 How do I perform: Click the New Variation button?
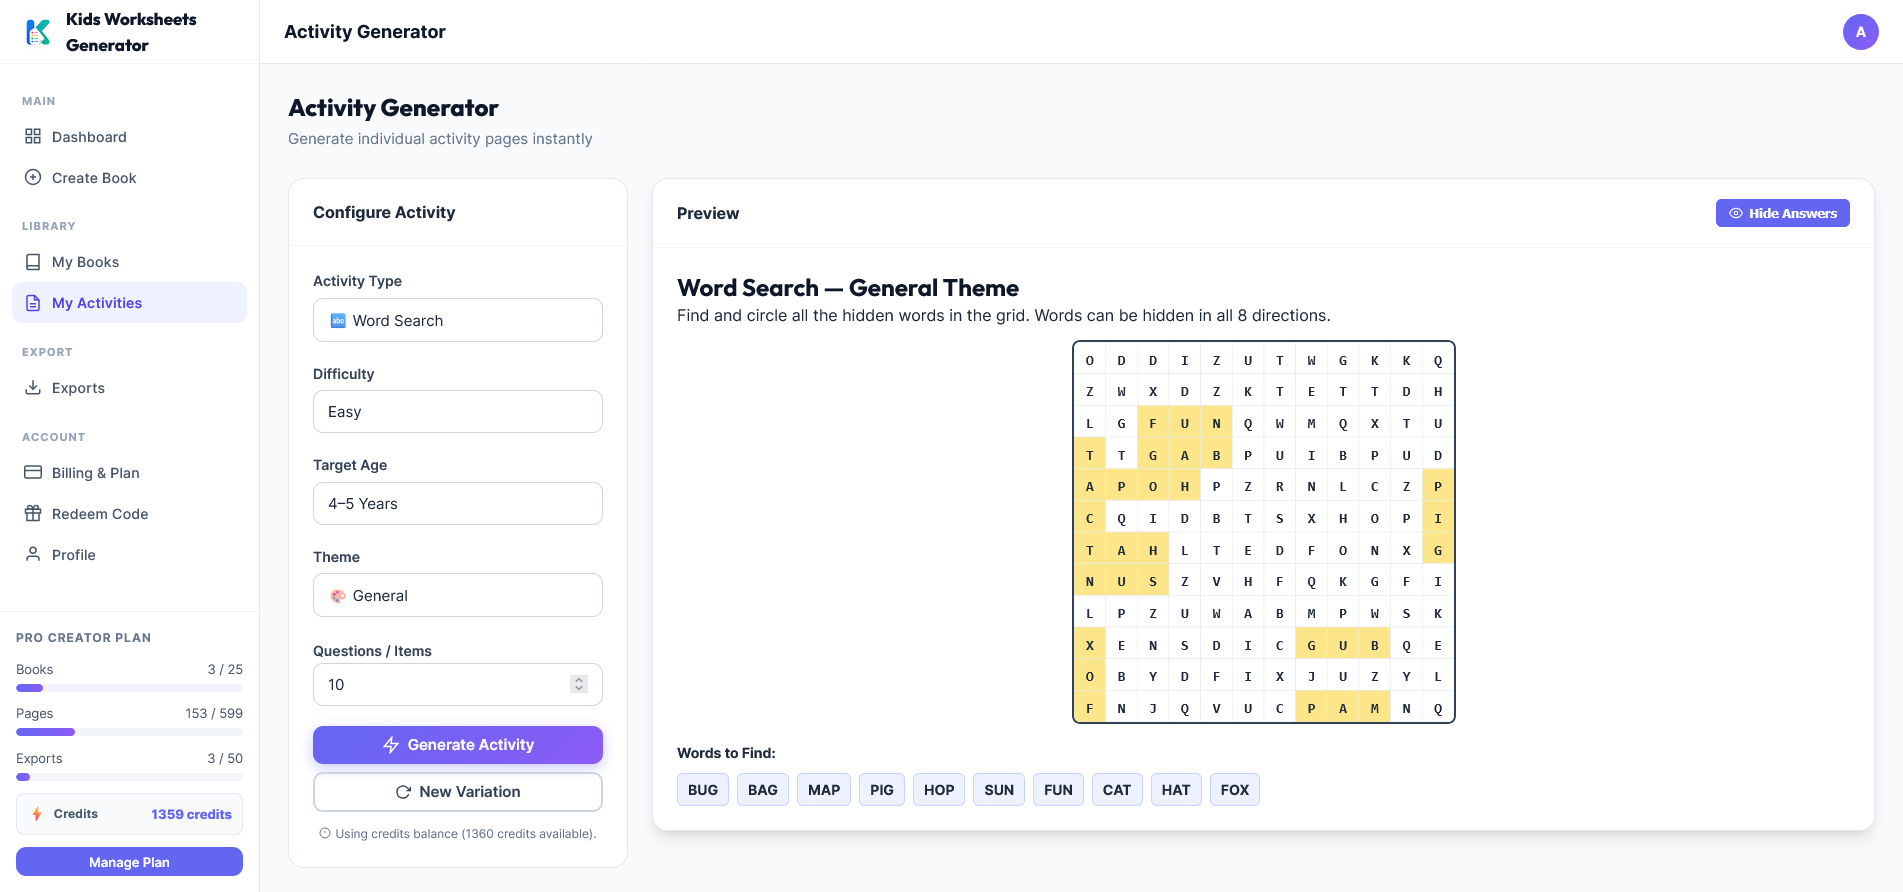pyautogui.click(x=458, y=791)
